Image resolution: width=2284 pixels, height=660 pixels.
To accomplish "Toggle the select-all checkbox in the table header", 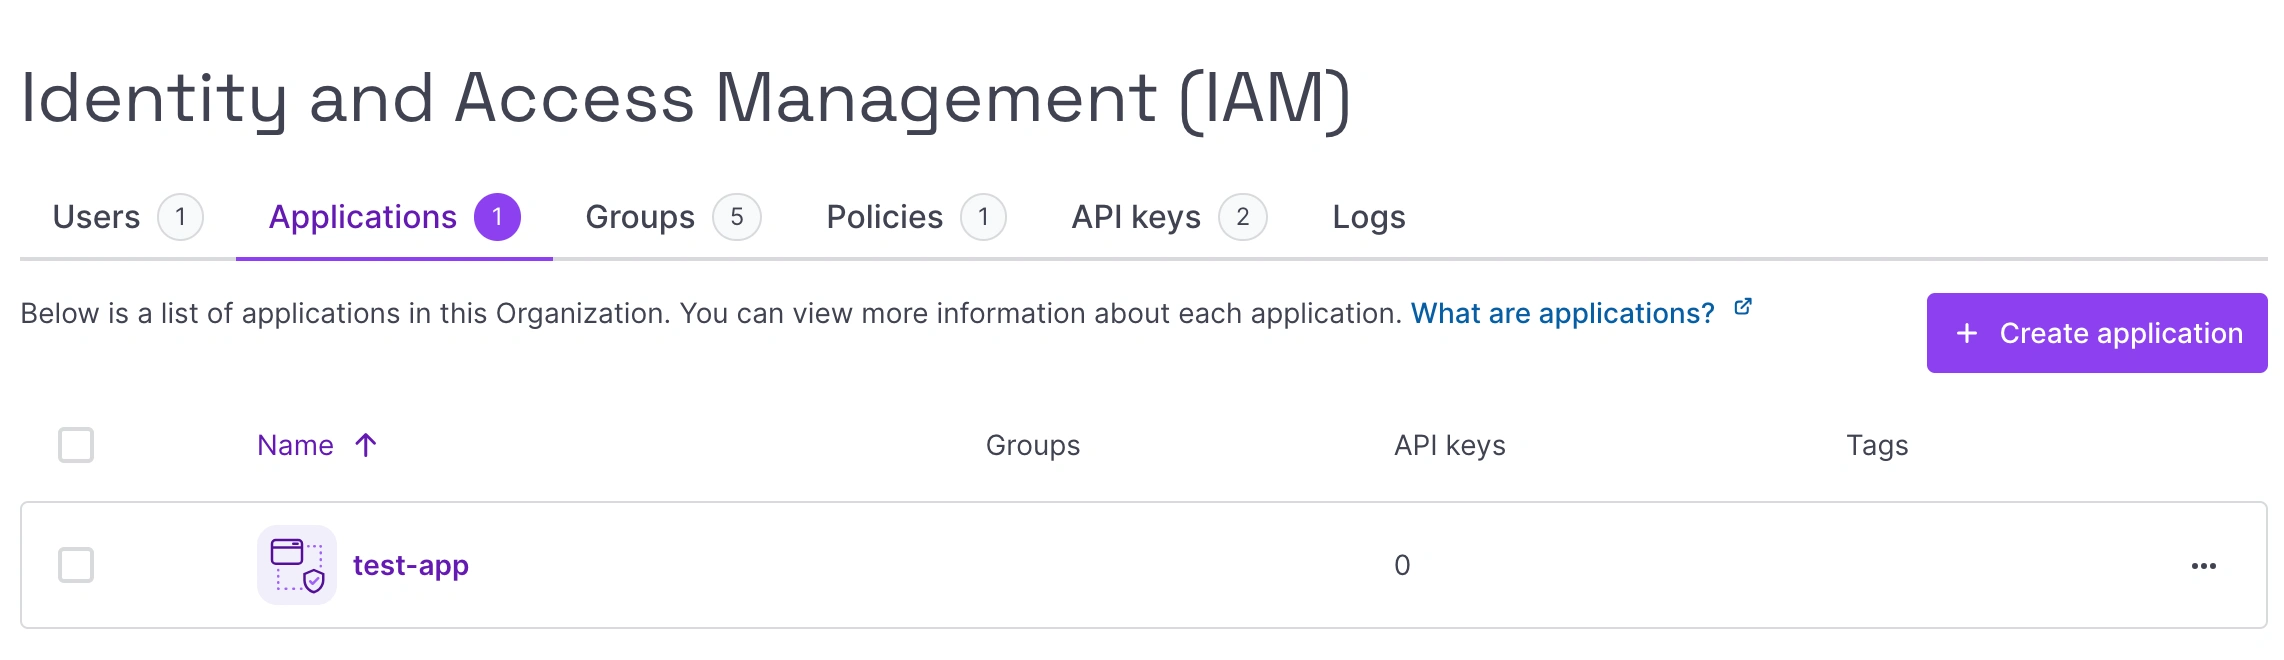I will (76, 445).
